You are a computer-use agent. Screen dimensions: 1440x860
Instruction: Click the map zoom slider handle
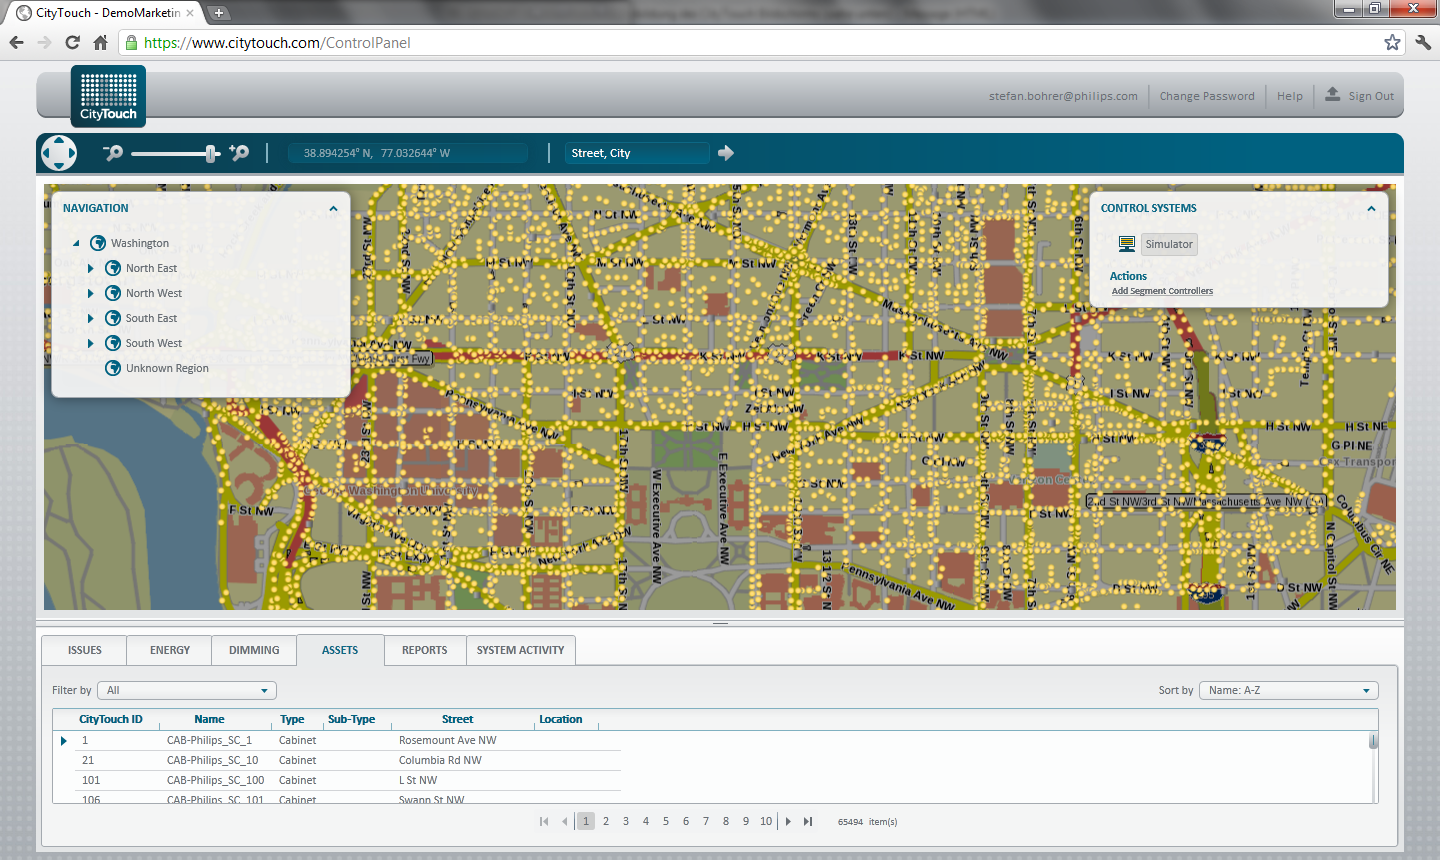[210, 153]
